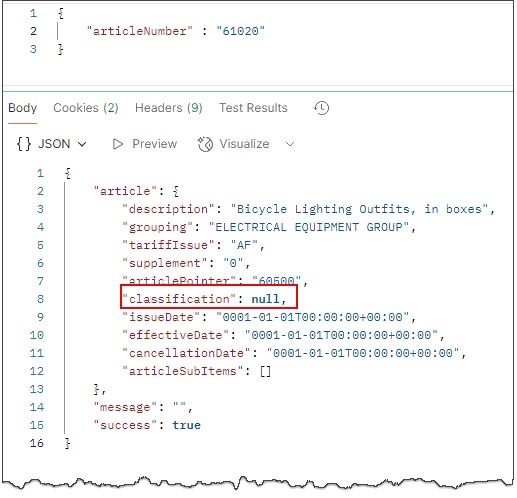The height and width of the screenshot is (498, 517).
Task: Click the cancellationDate timestamp value
Action: (363, 353)
